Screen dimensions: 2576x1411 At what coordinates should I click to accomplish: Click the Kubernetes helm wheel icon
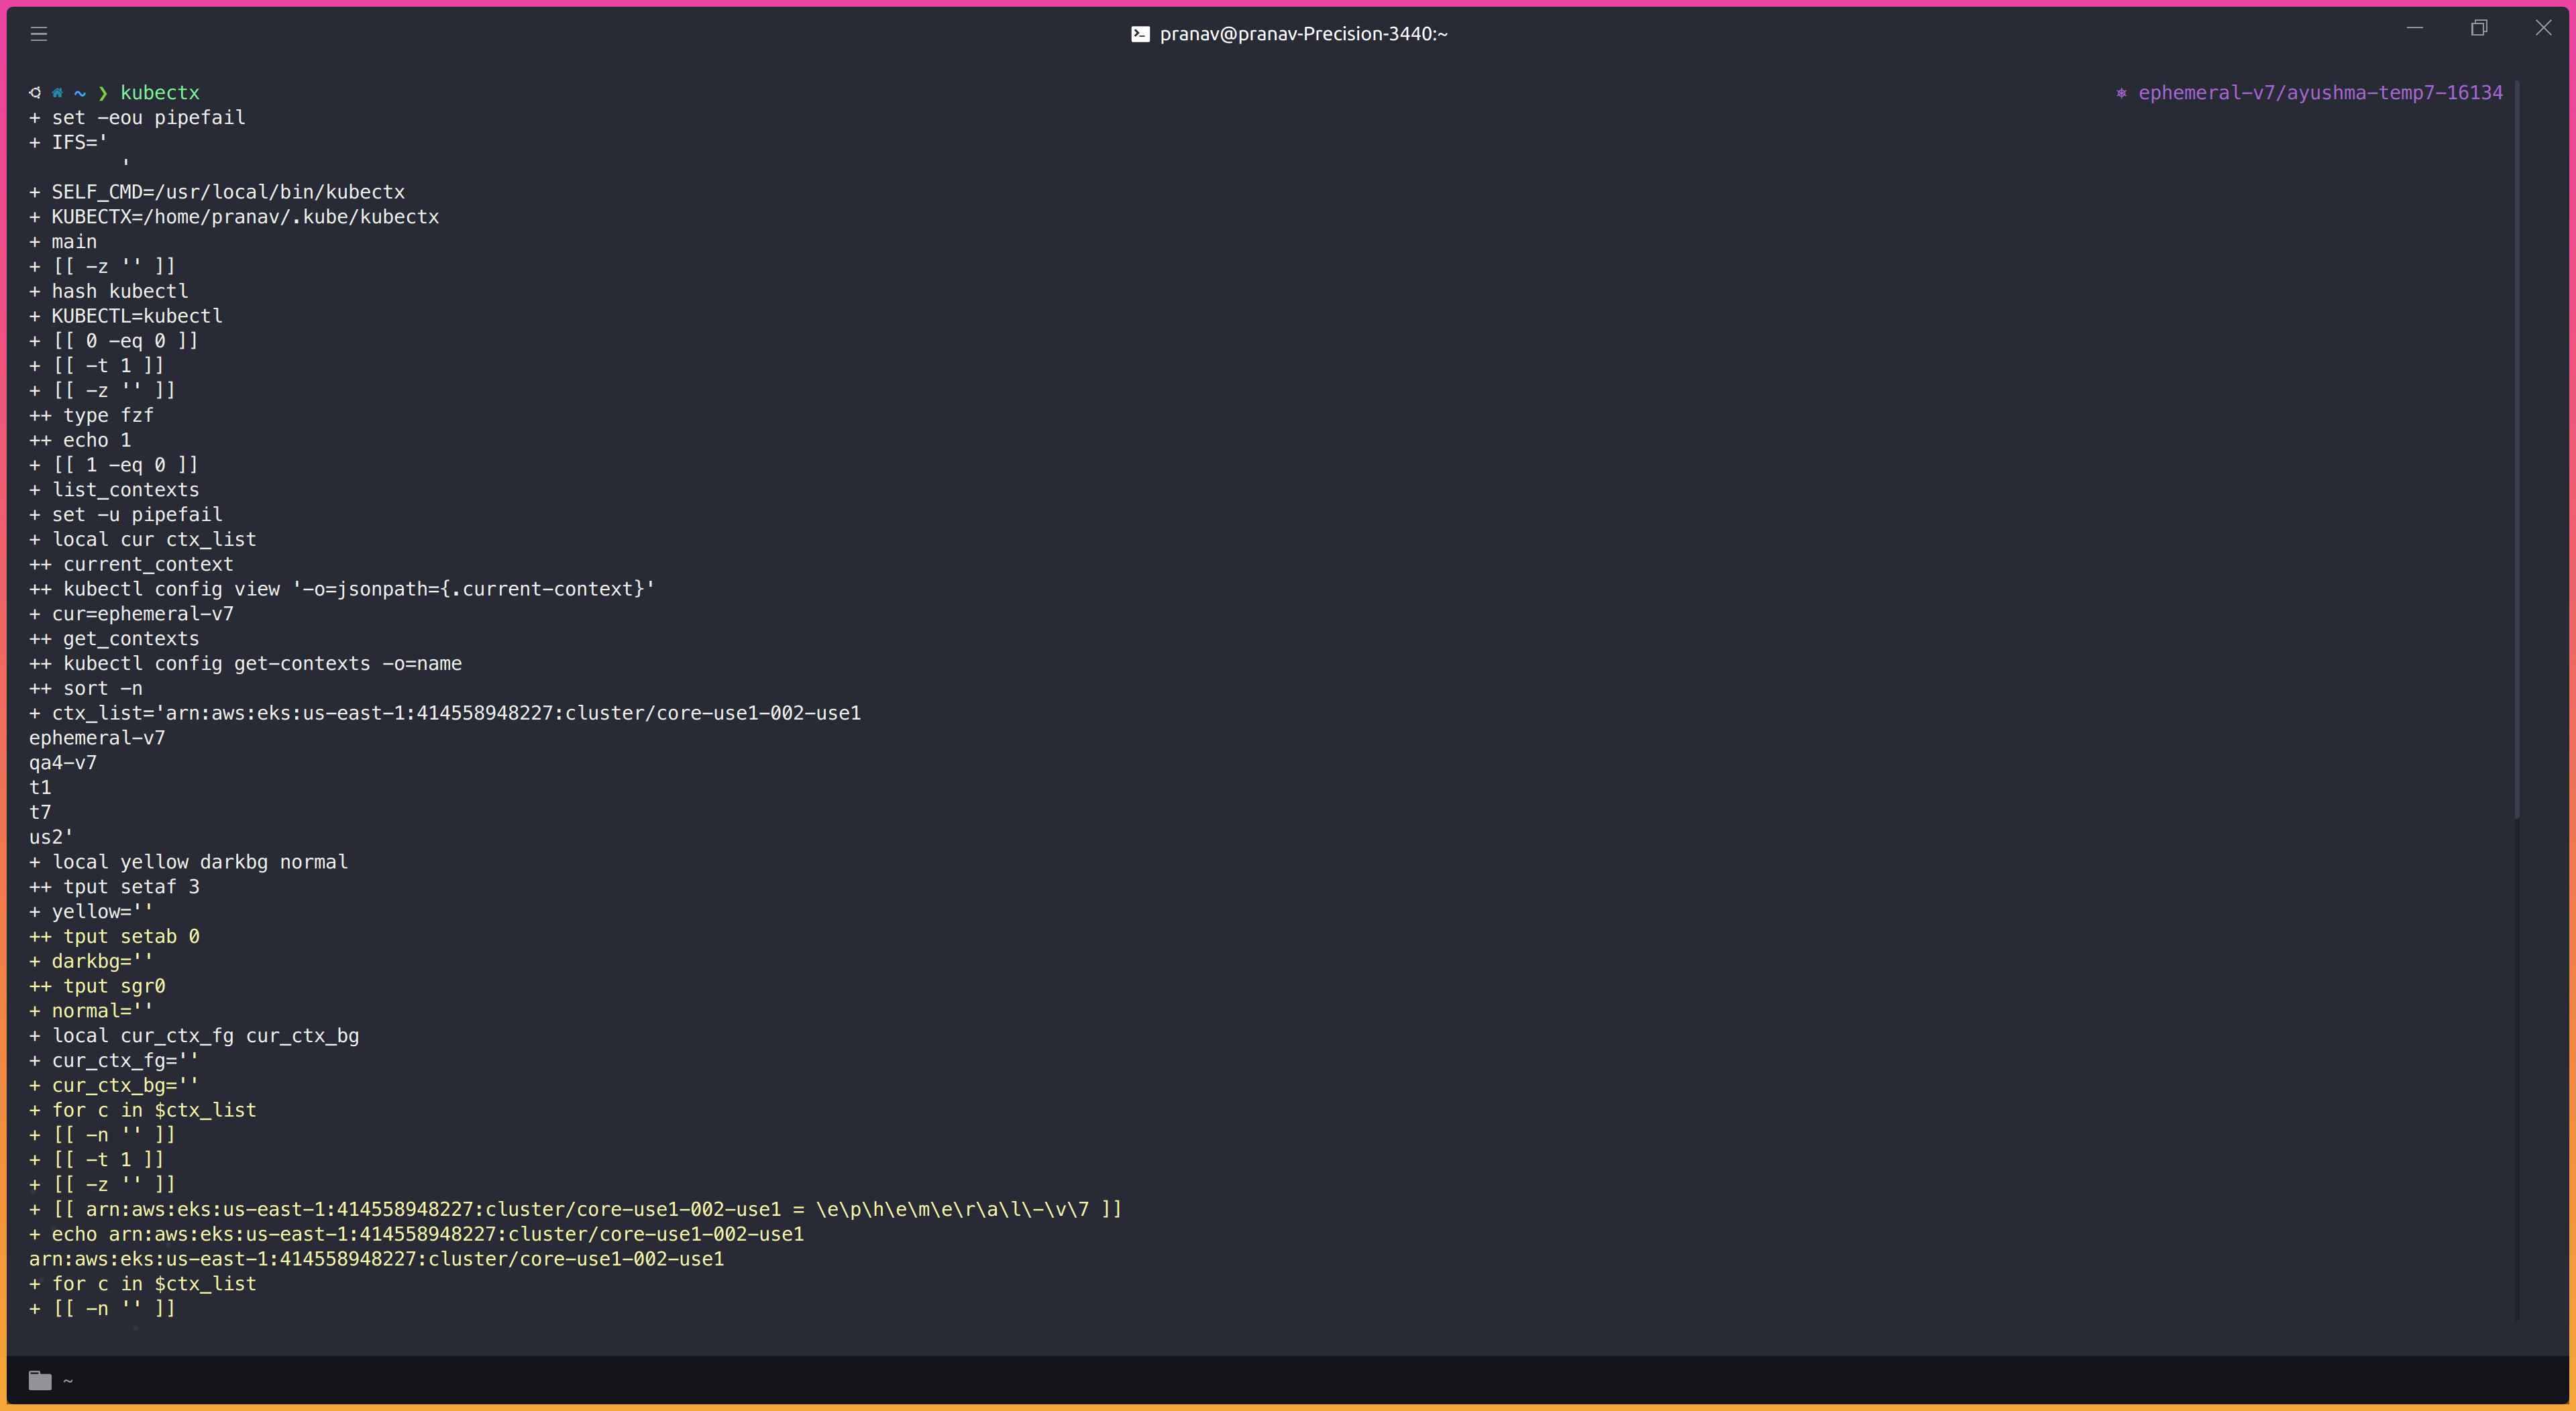tap(2121, 93)
